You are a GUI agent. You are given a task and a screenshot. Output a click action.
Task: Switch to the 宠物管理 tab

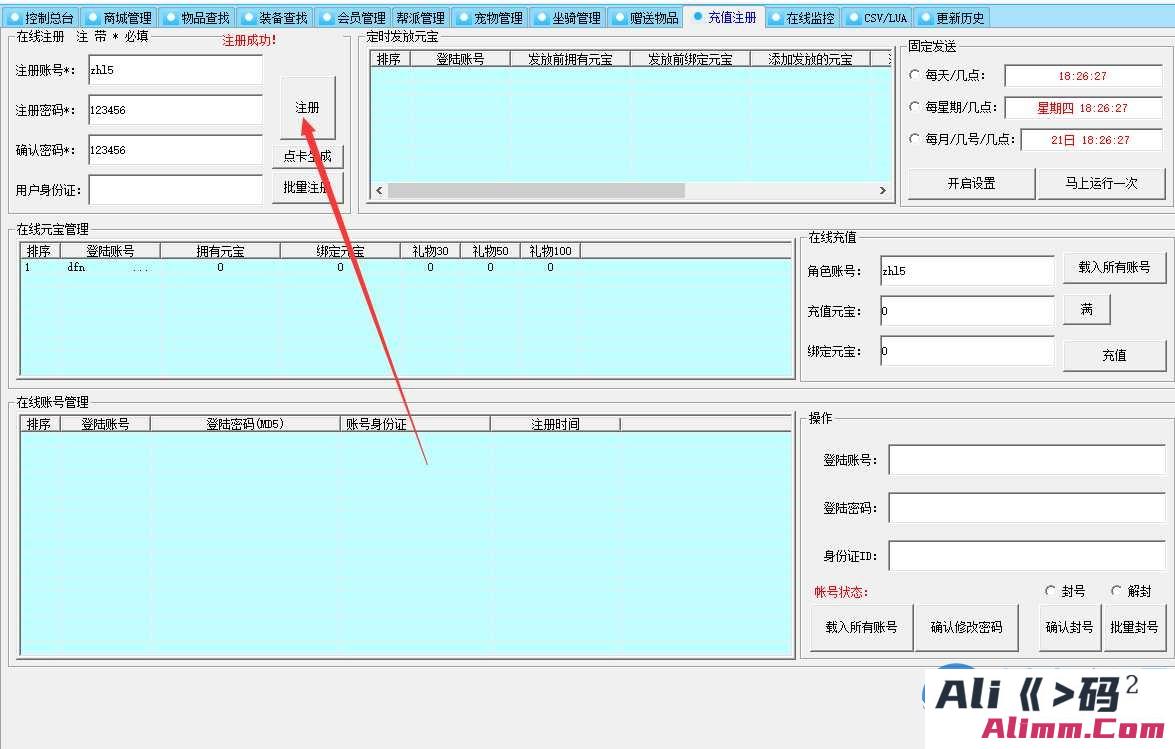point(490,17)
